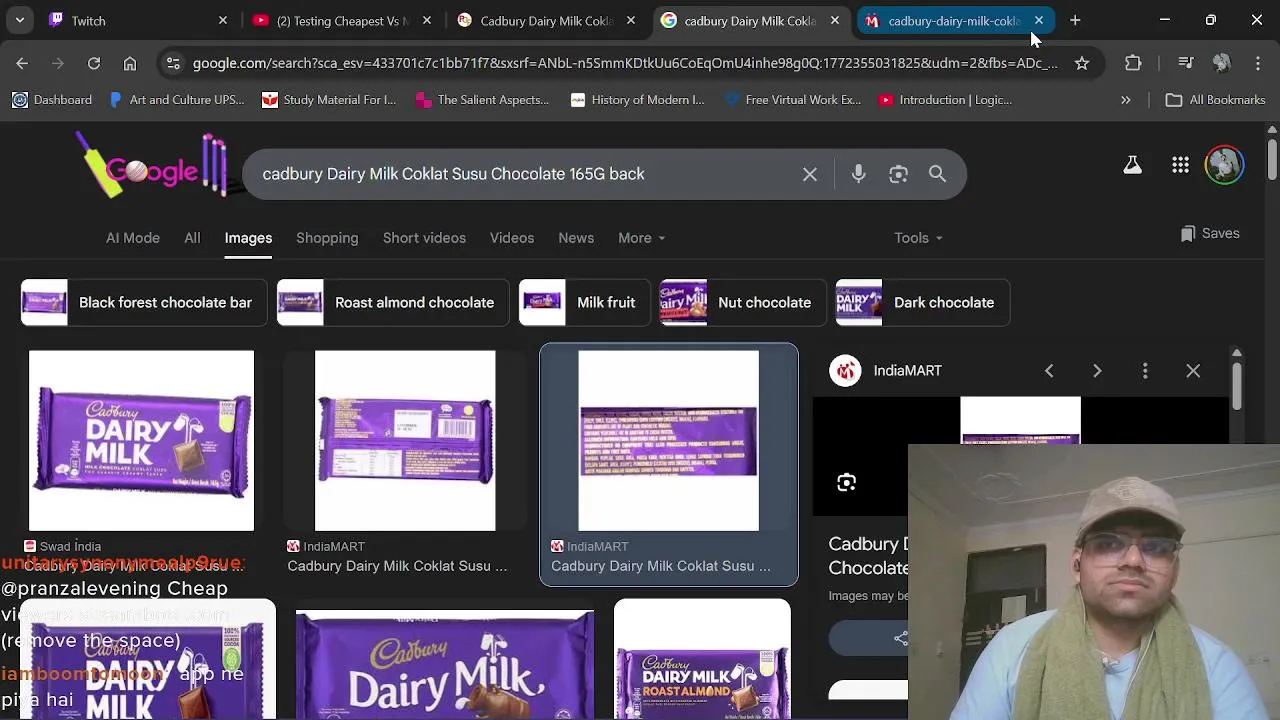Screen dimensions: 1280x720
Task: Open the large Dairy Milk close-up image result
Action: click(x=444, y=665)
